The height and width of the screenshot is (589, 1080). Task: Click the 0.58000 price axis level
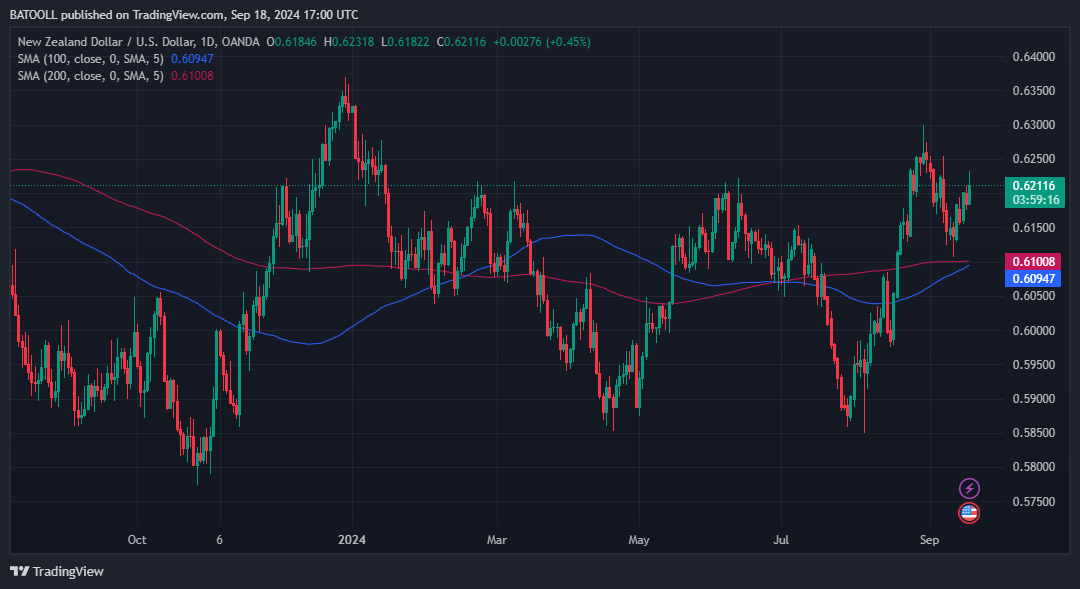point(1034,467)
